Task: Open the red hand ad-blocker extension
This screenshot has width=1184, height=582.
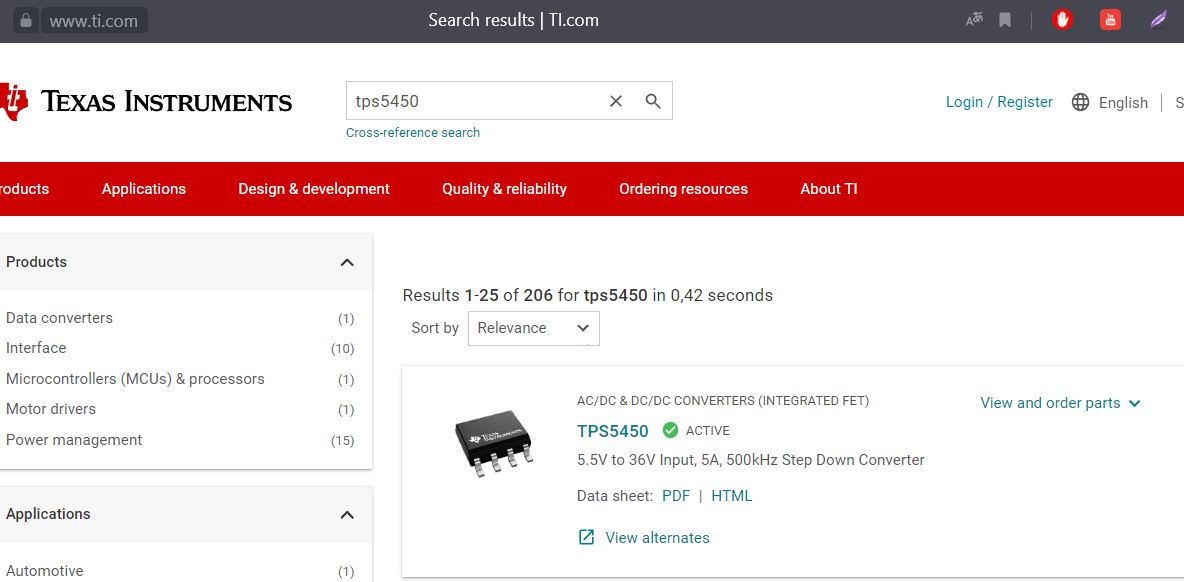Action: pyautogui.click(x=1062, y=20)
